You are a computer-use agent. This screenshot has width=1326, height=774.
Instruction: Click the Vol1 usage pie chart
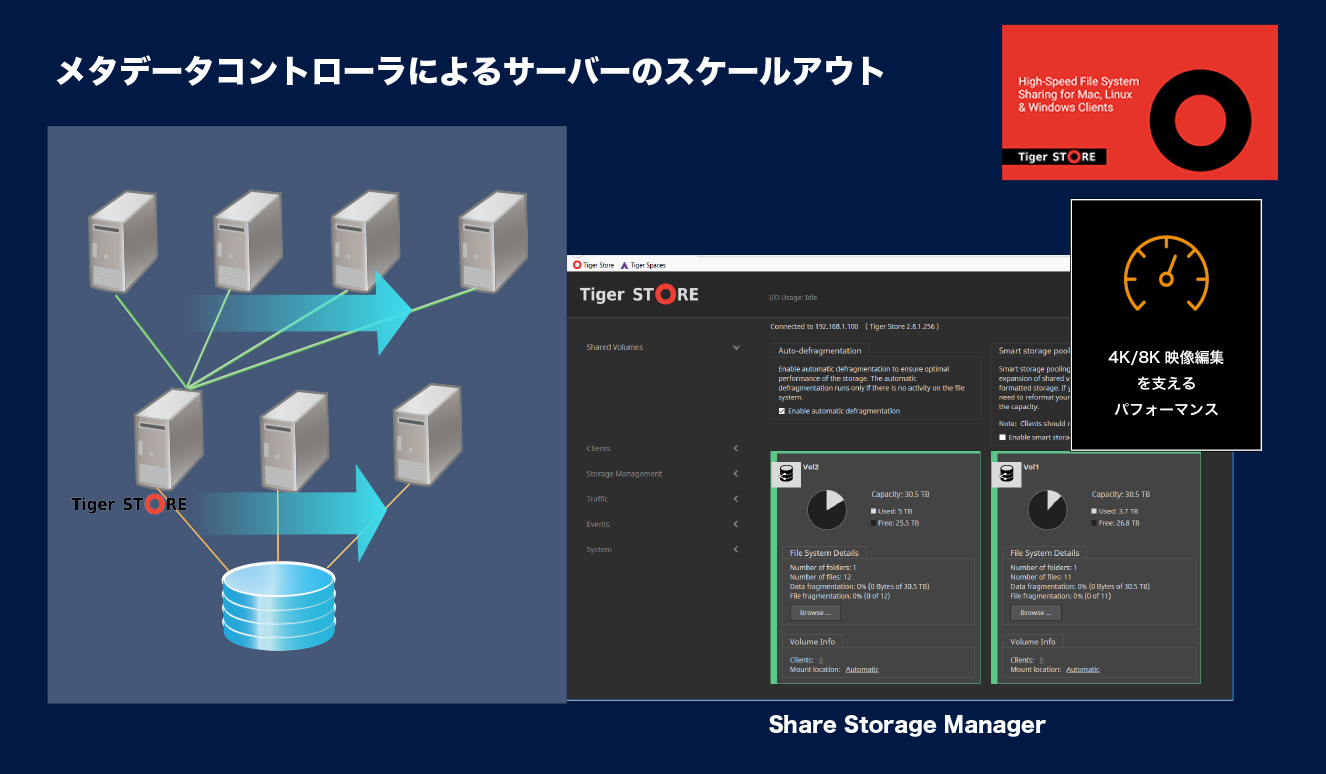(x=1047, y=509)
